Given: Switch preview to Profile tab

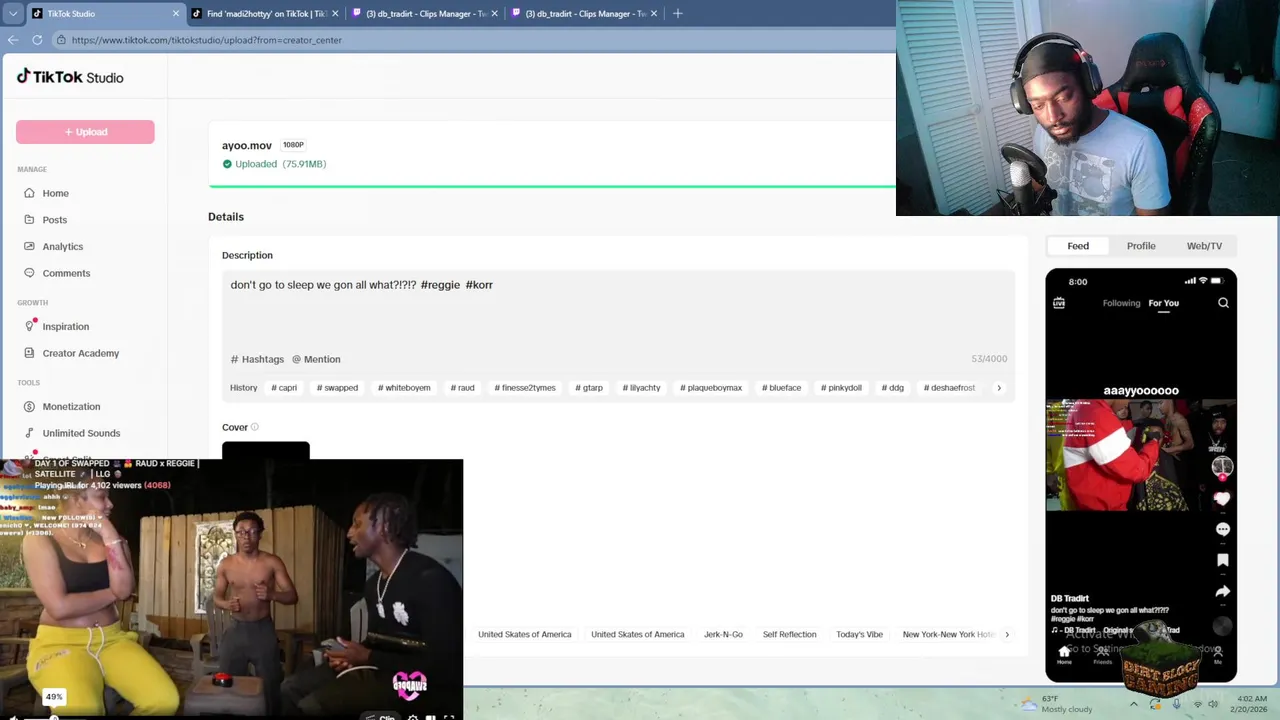Looking at the screenshot, I should pos(1141,246).
